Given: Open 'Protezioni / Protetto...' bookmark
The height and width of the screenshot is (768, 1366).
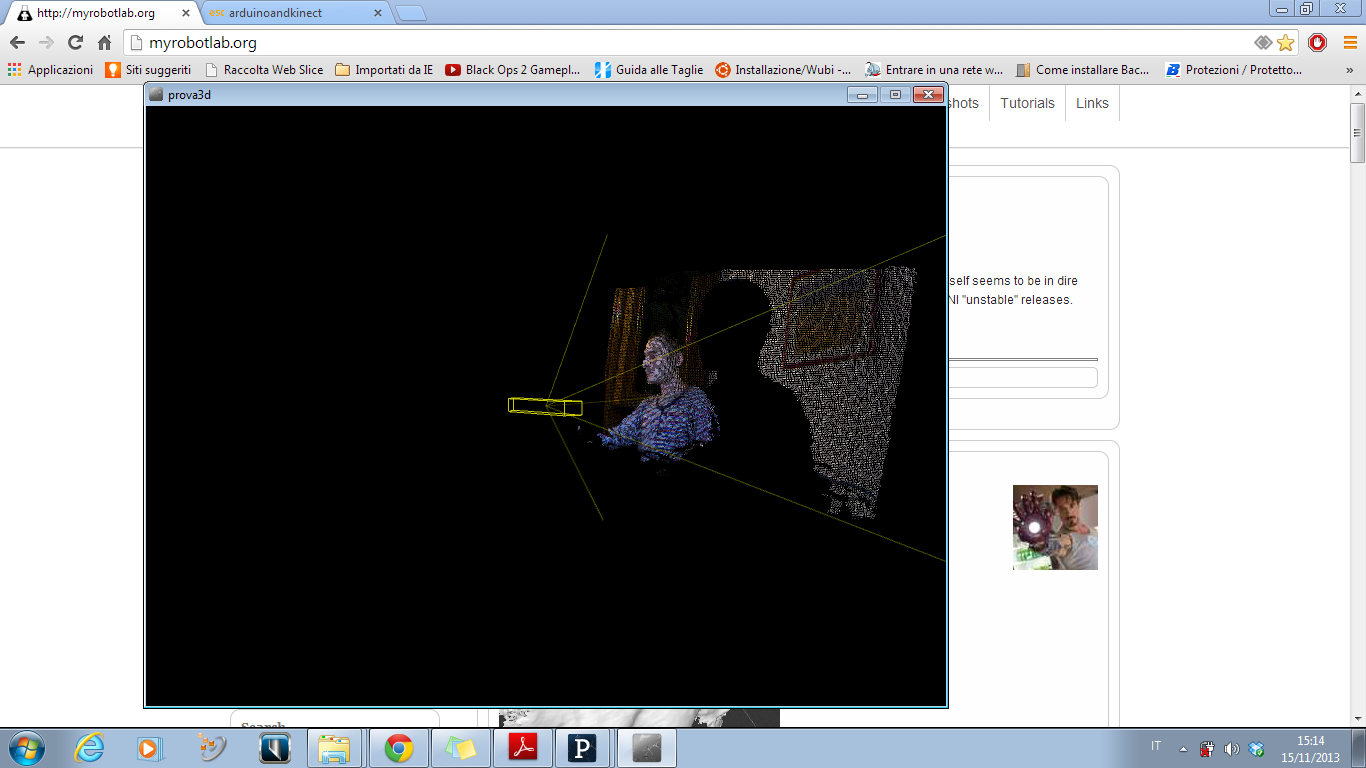Looking at the screenshot, I should pos(1234,70).
